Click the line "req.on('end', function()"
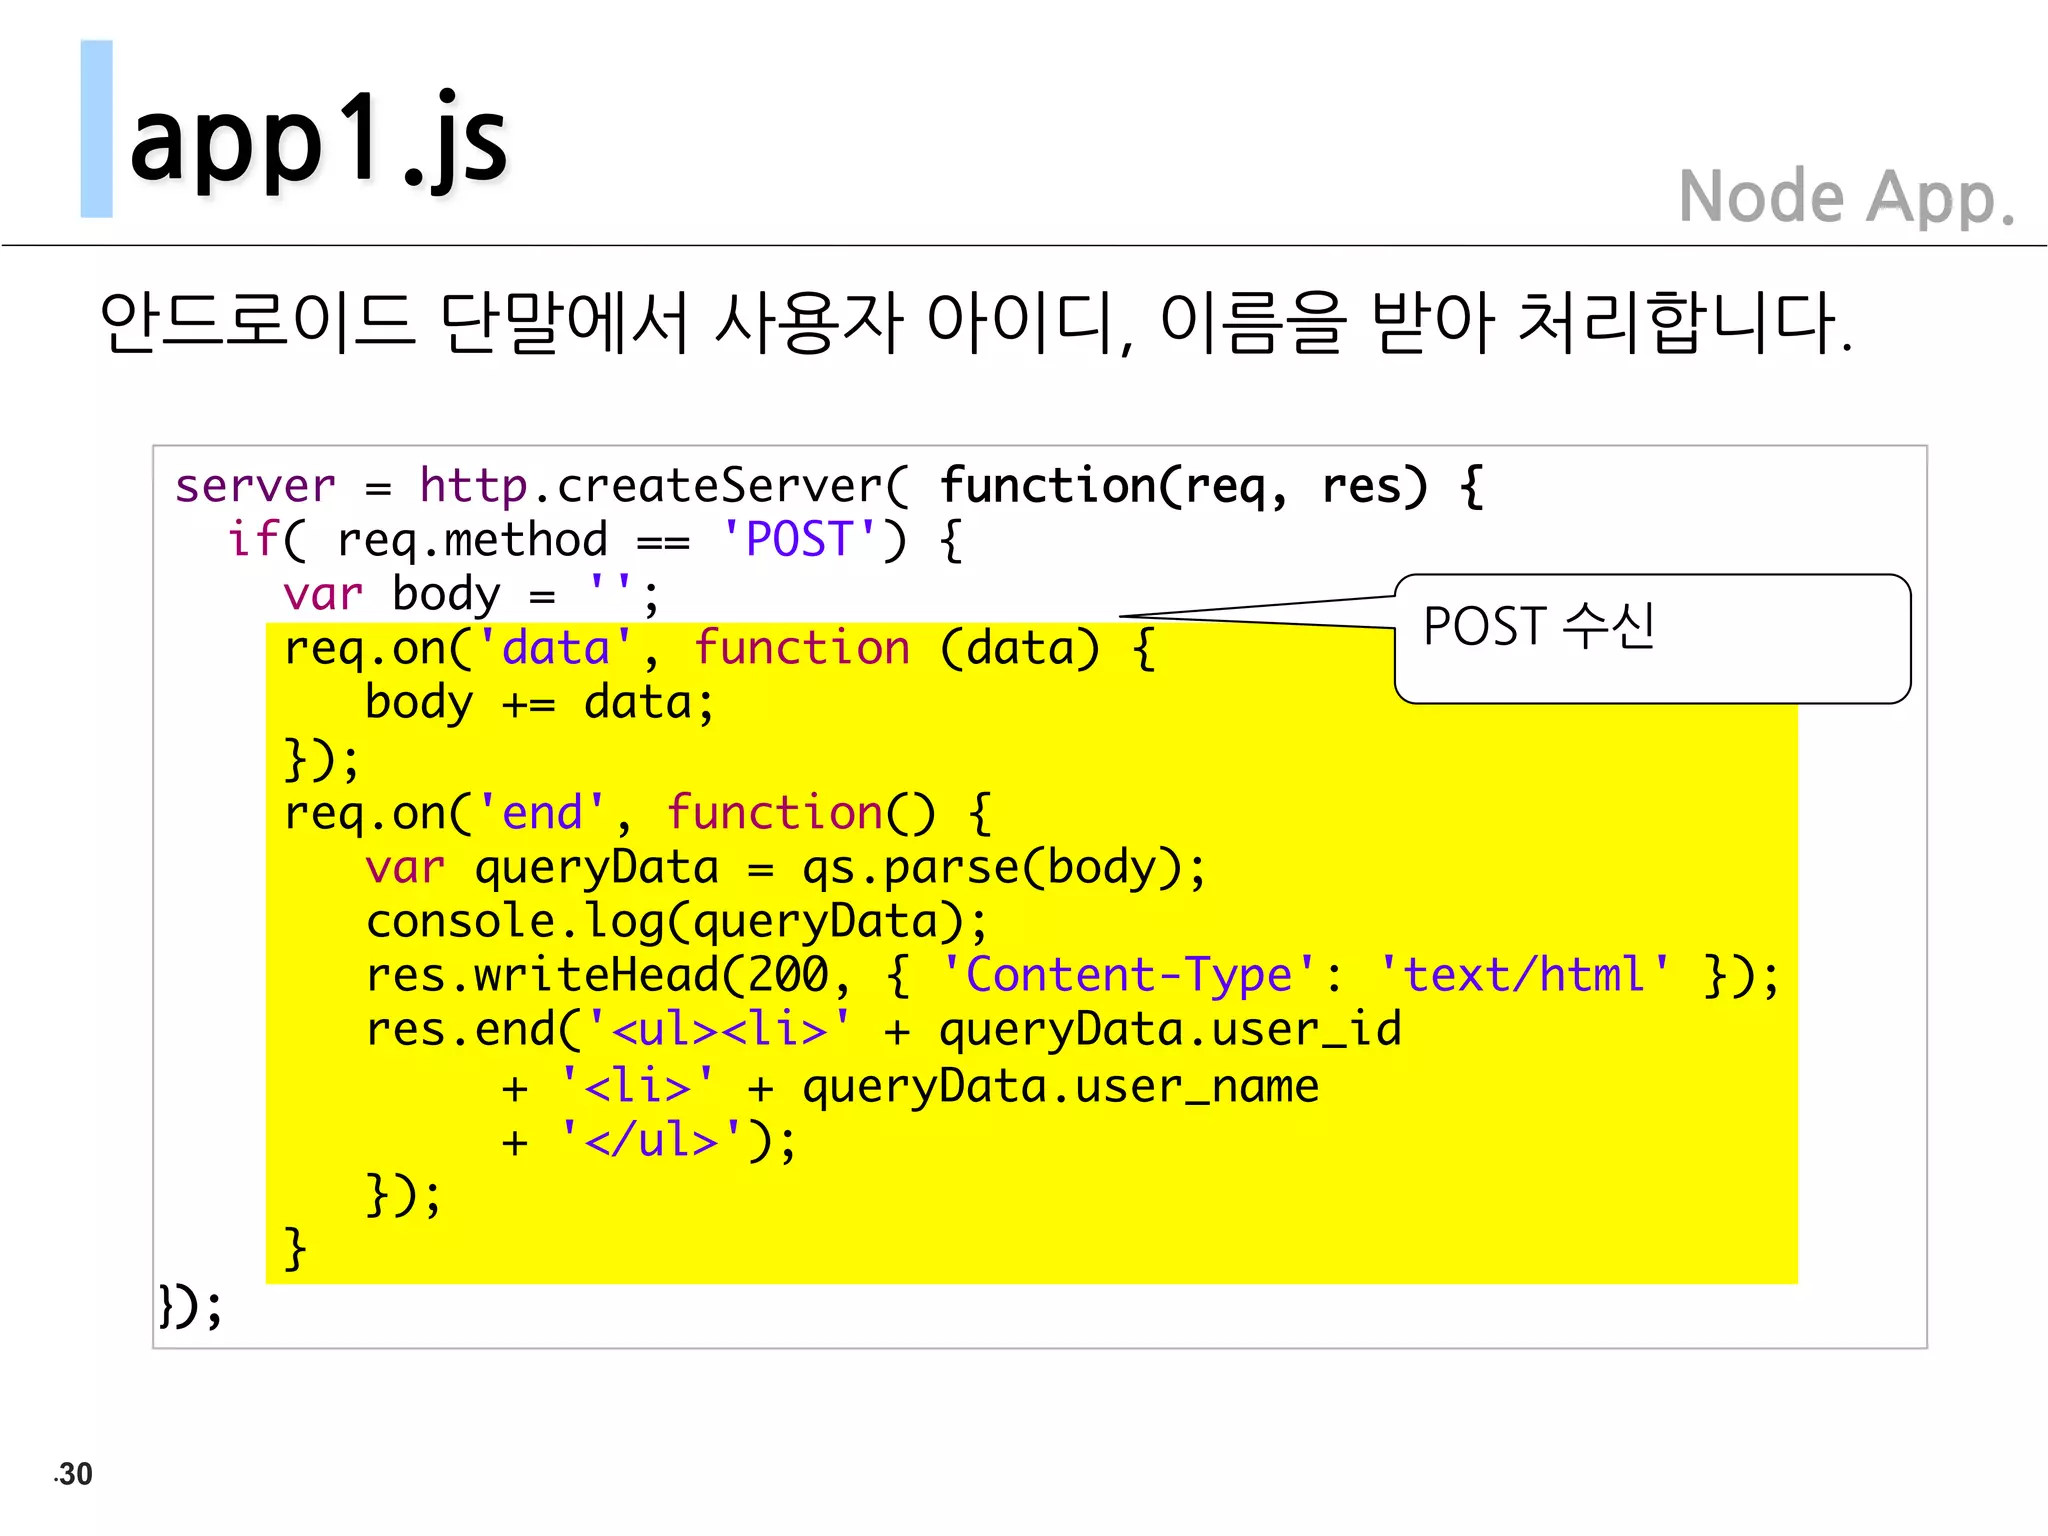Image resolution: width=2048 pixels, height=1536 pixels. (x=637, y=812)
